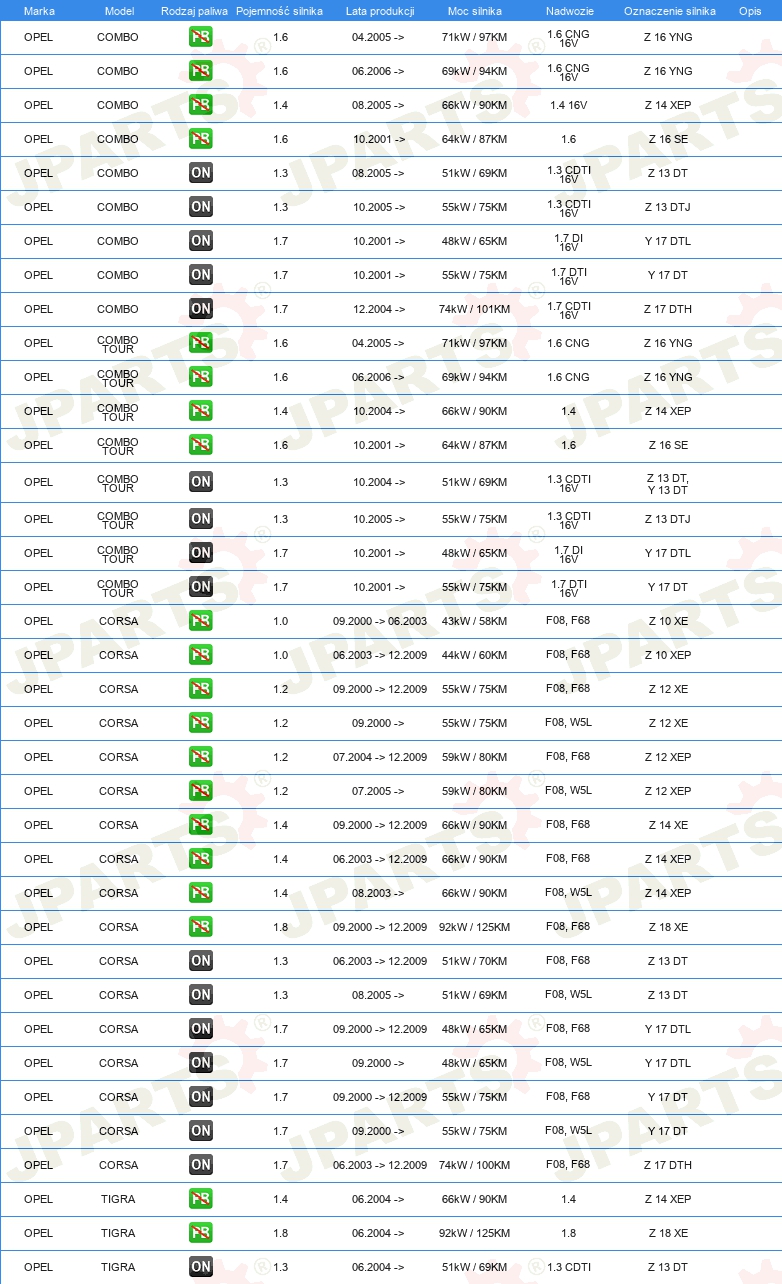Select the '51kW / 70KM' power cell

(x=474, y=961)
